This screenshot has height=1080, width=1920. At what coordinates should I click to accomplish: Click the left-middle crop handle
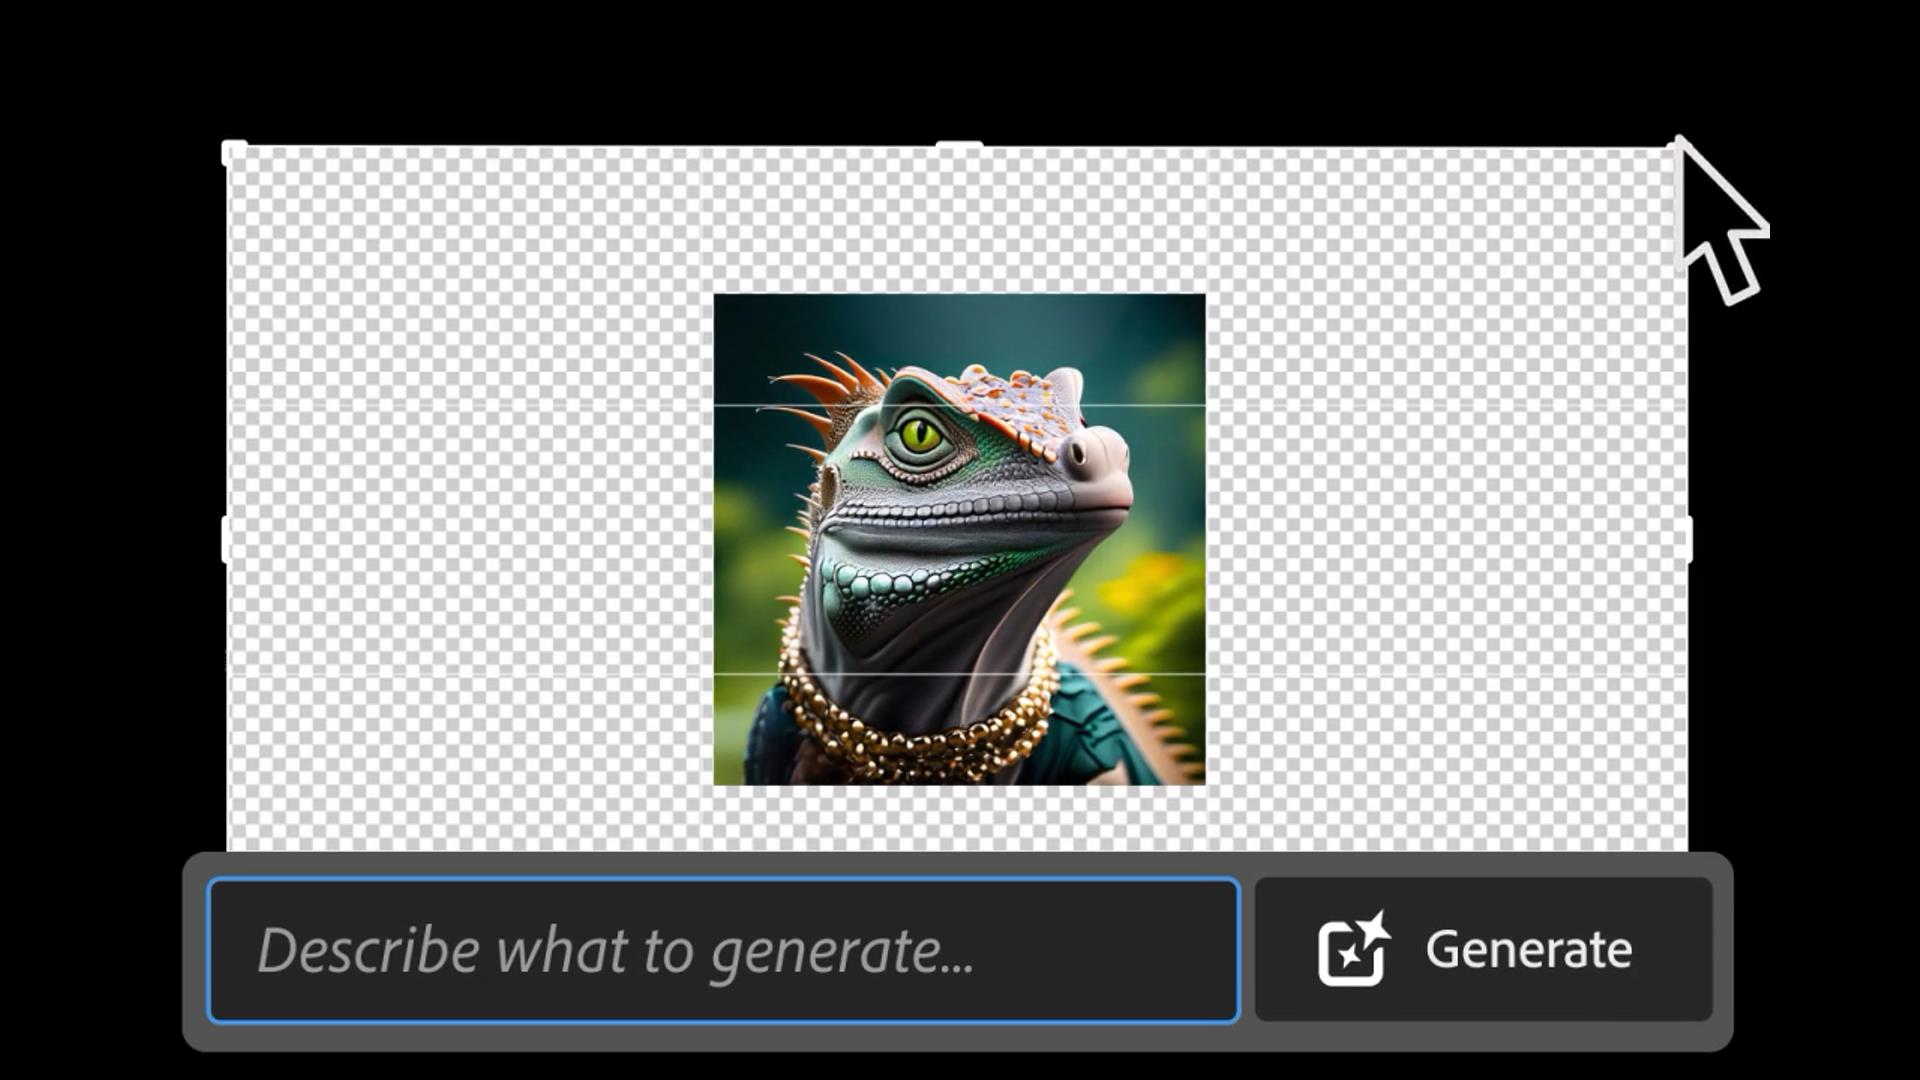226,539
